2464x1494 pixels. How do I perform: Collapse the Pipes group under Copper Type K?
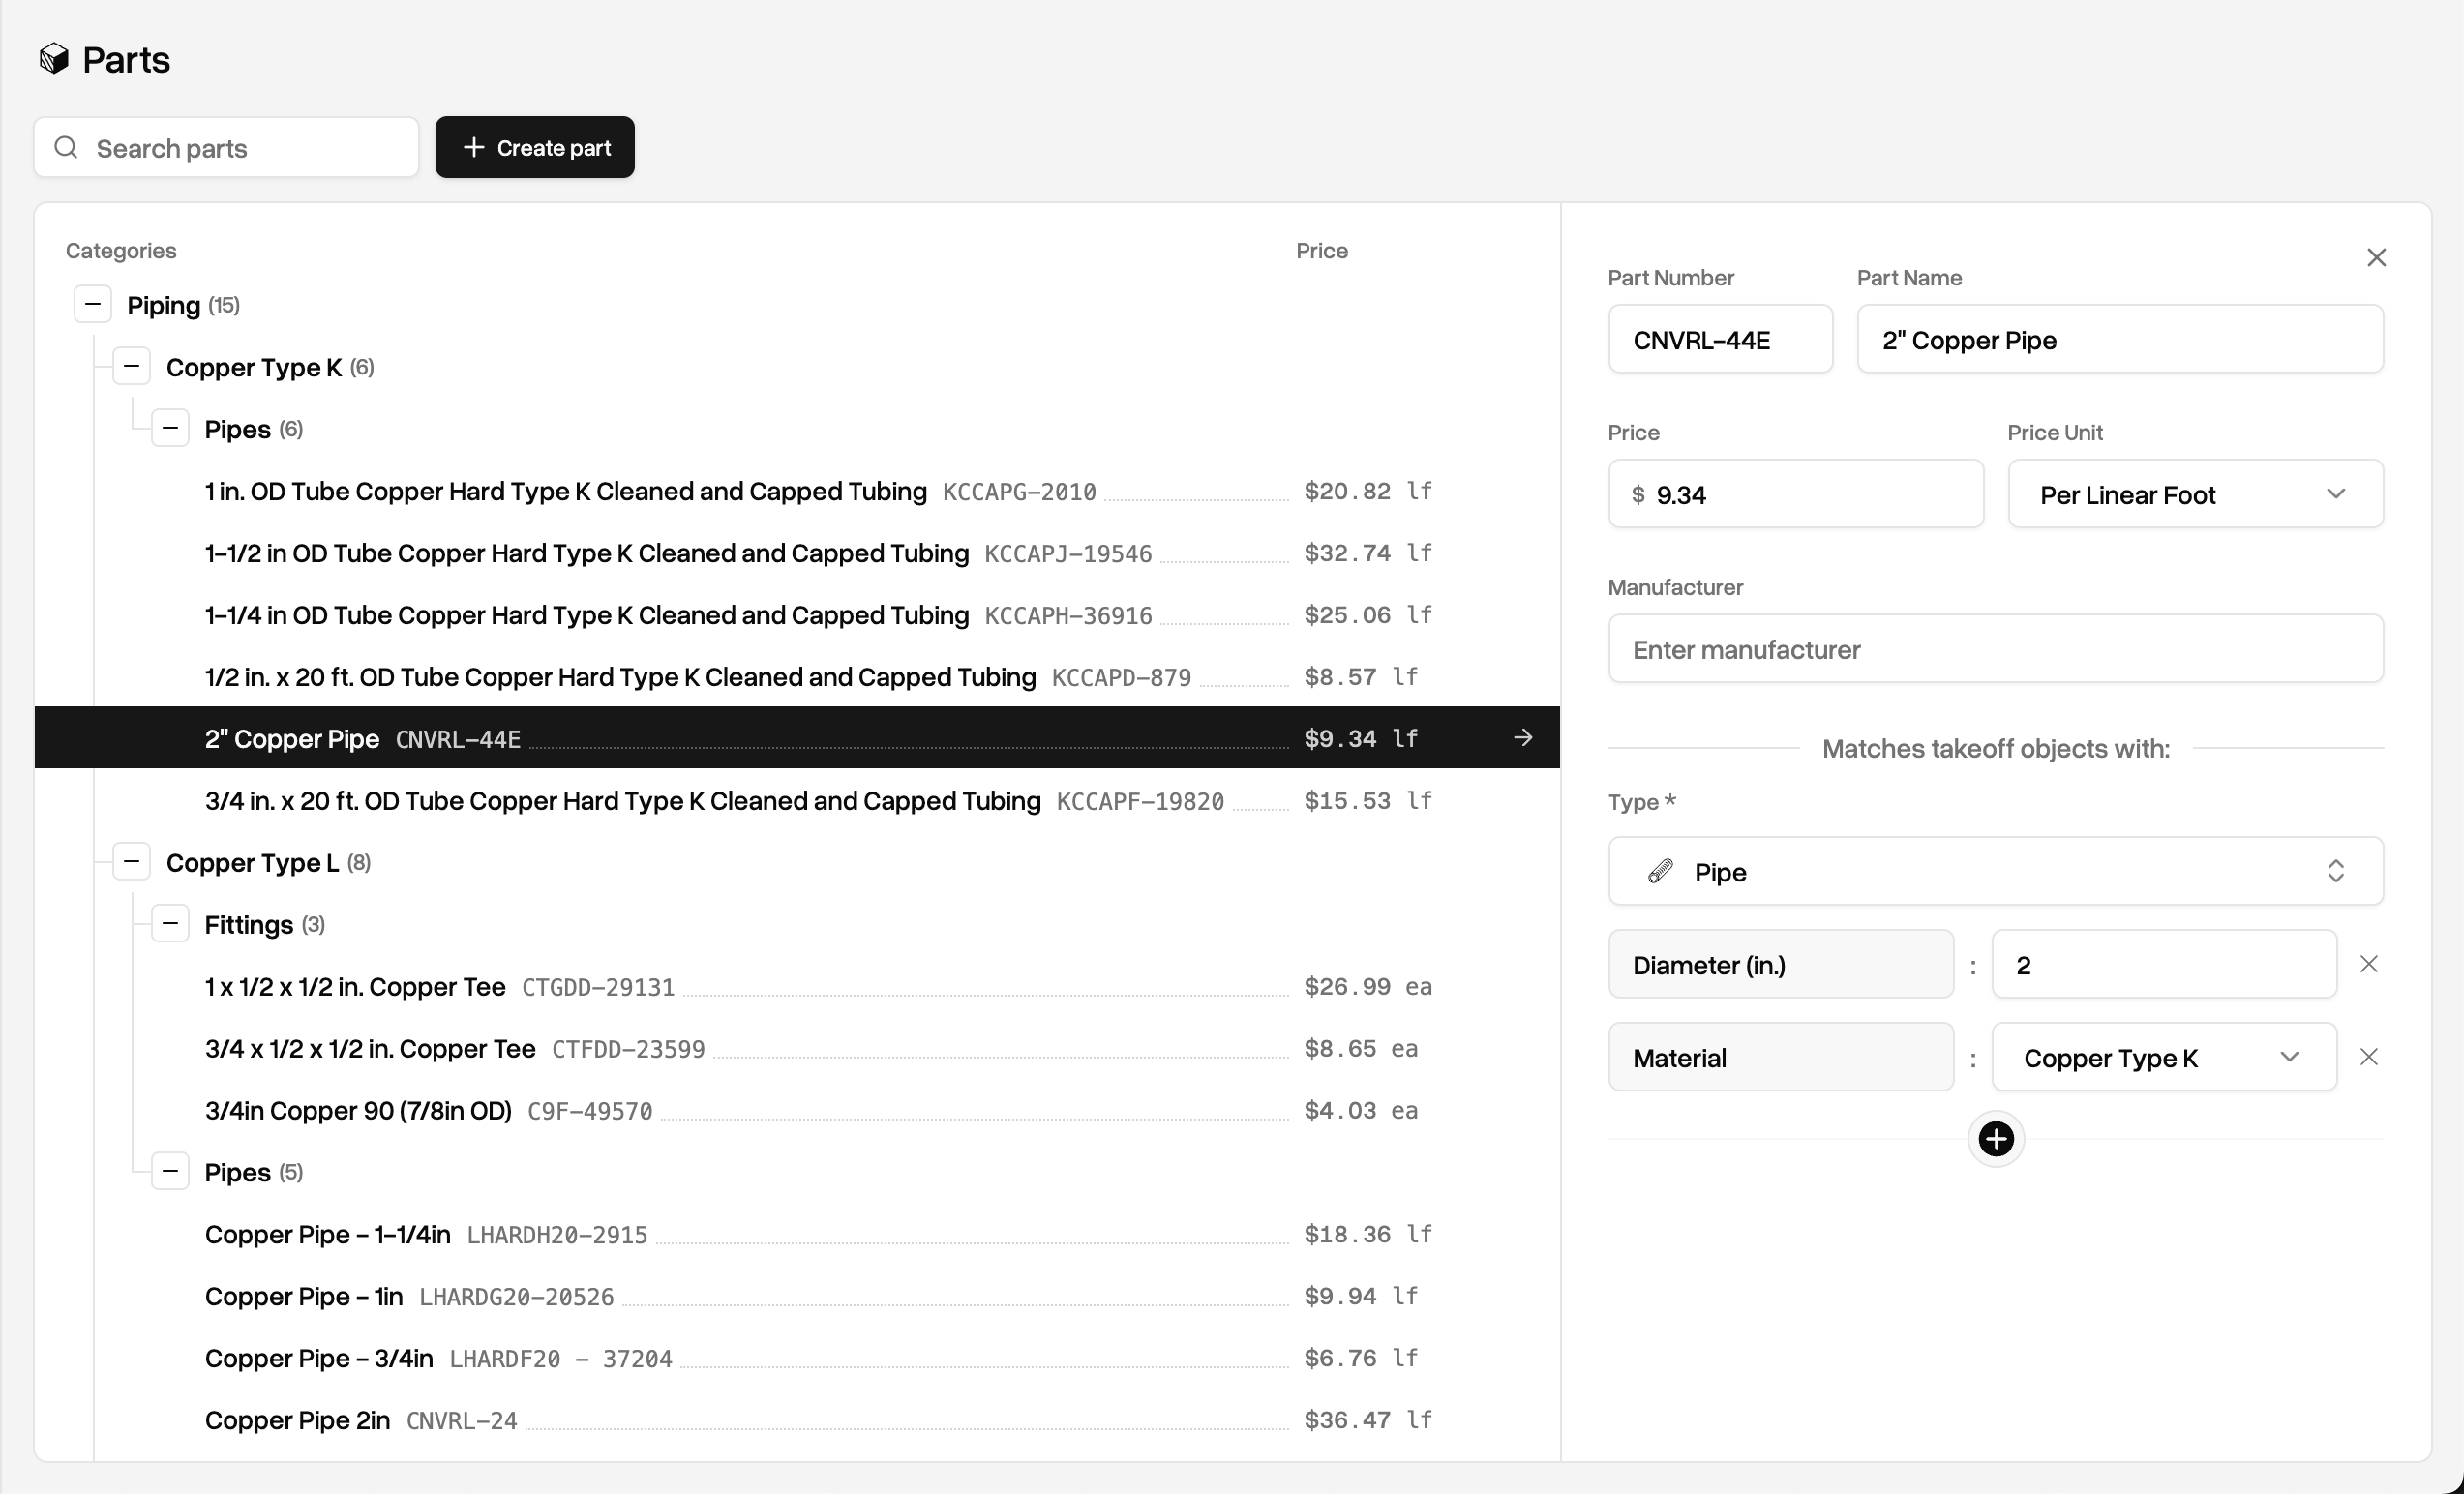coord(170,428)
